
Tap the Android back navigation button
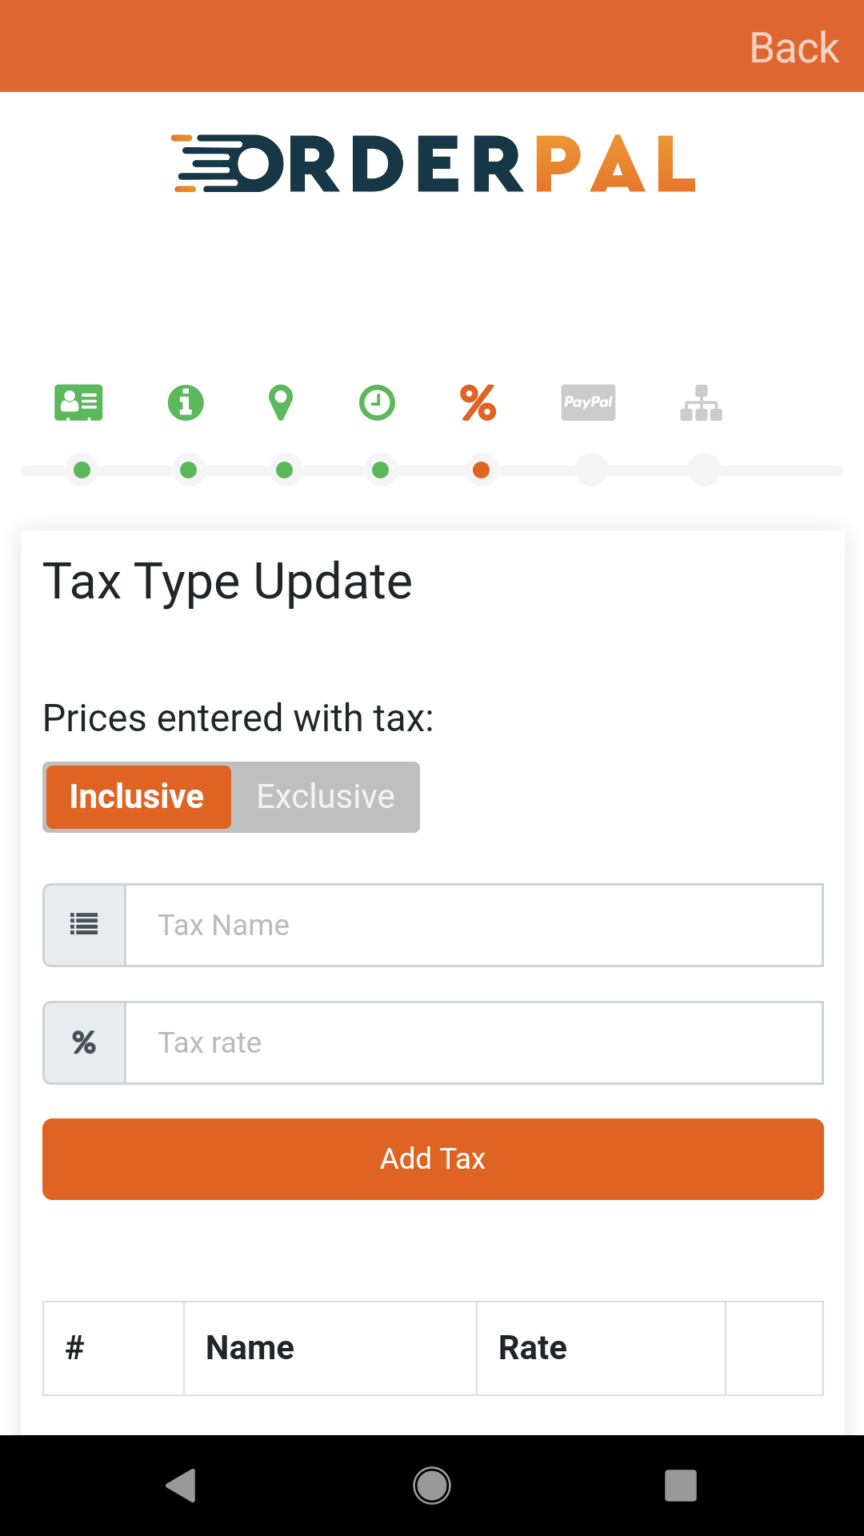[x=181, y=1486]
